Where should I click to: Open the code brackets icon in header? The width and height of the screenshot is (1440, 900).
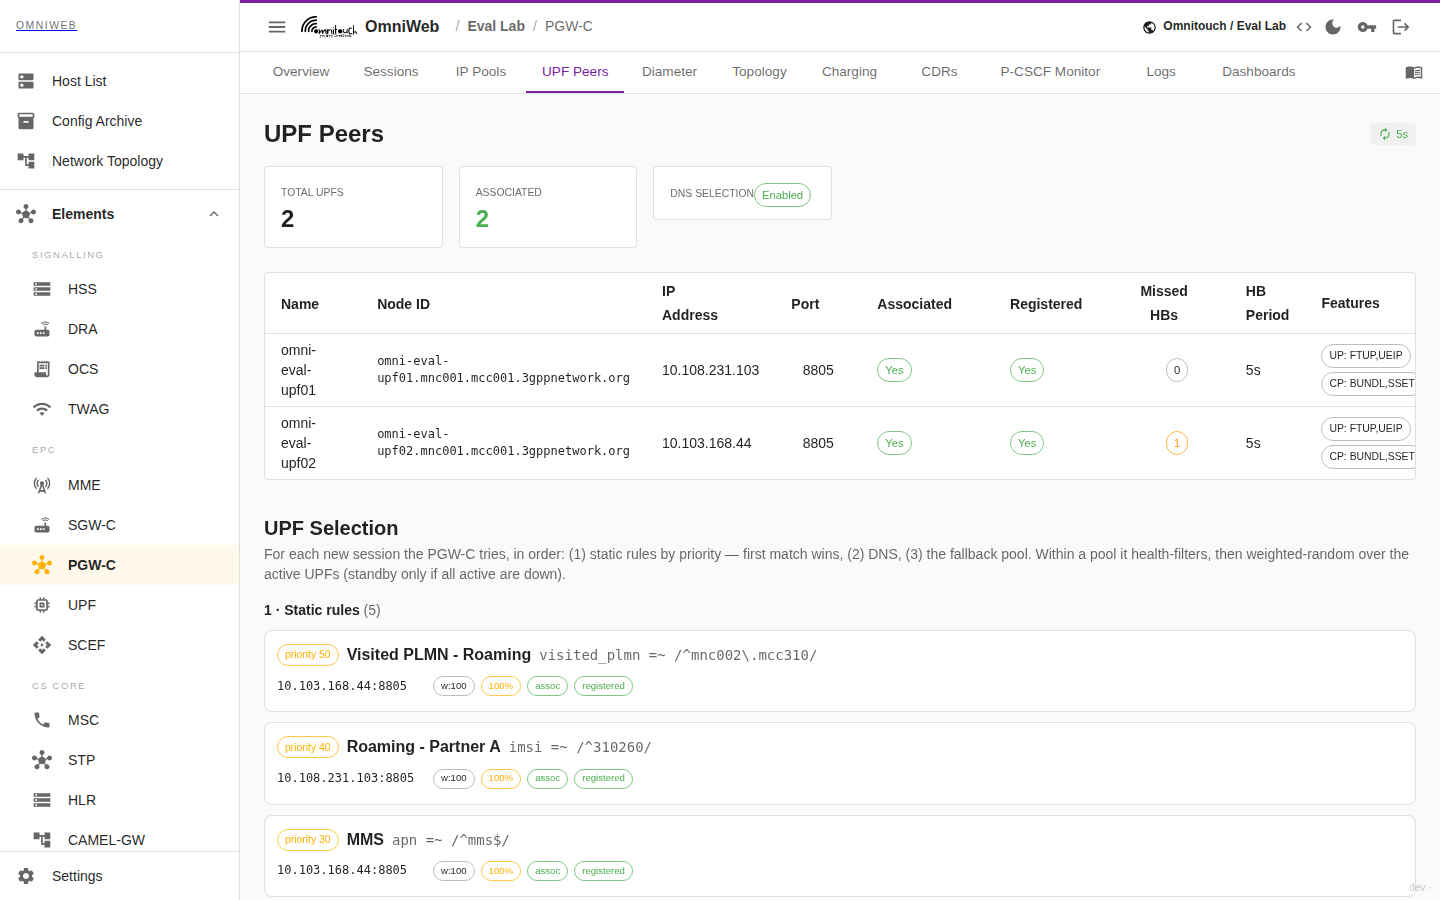click(x=1304, y=27)
